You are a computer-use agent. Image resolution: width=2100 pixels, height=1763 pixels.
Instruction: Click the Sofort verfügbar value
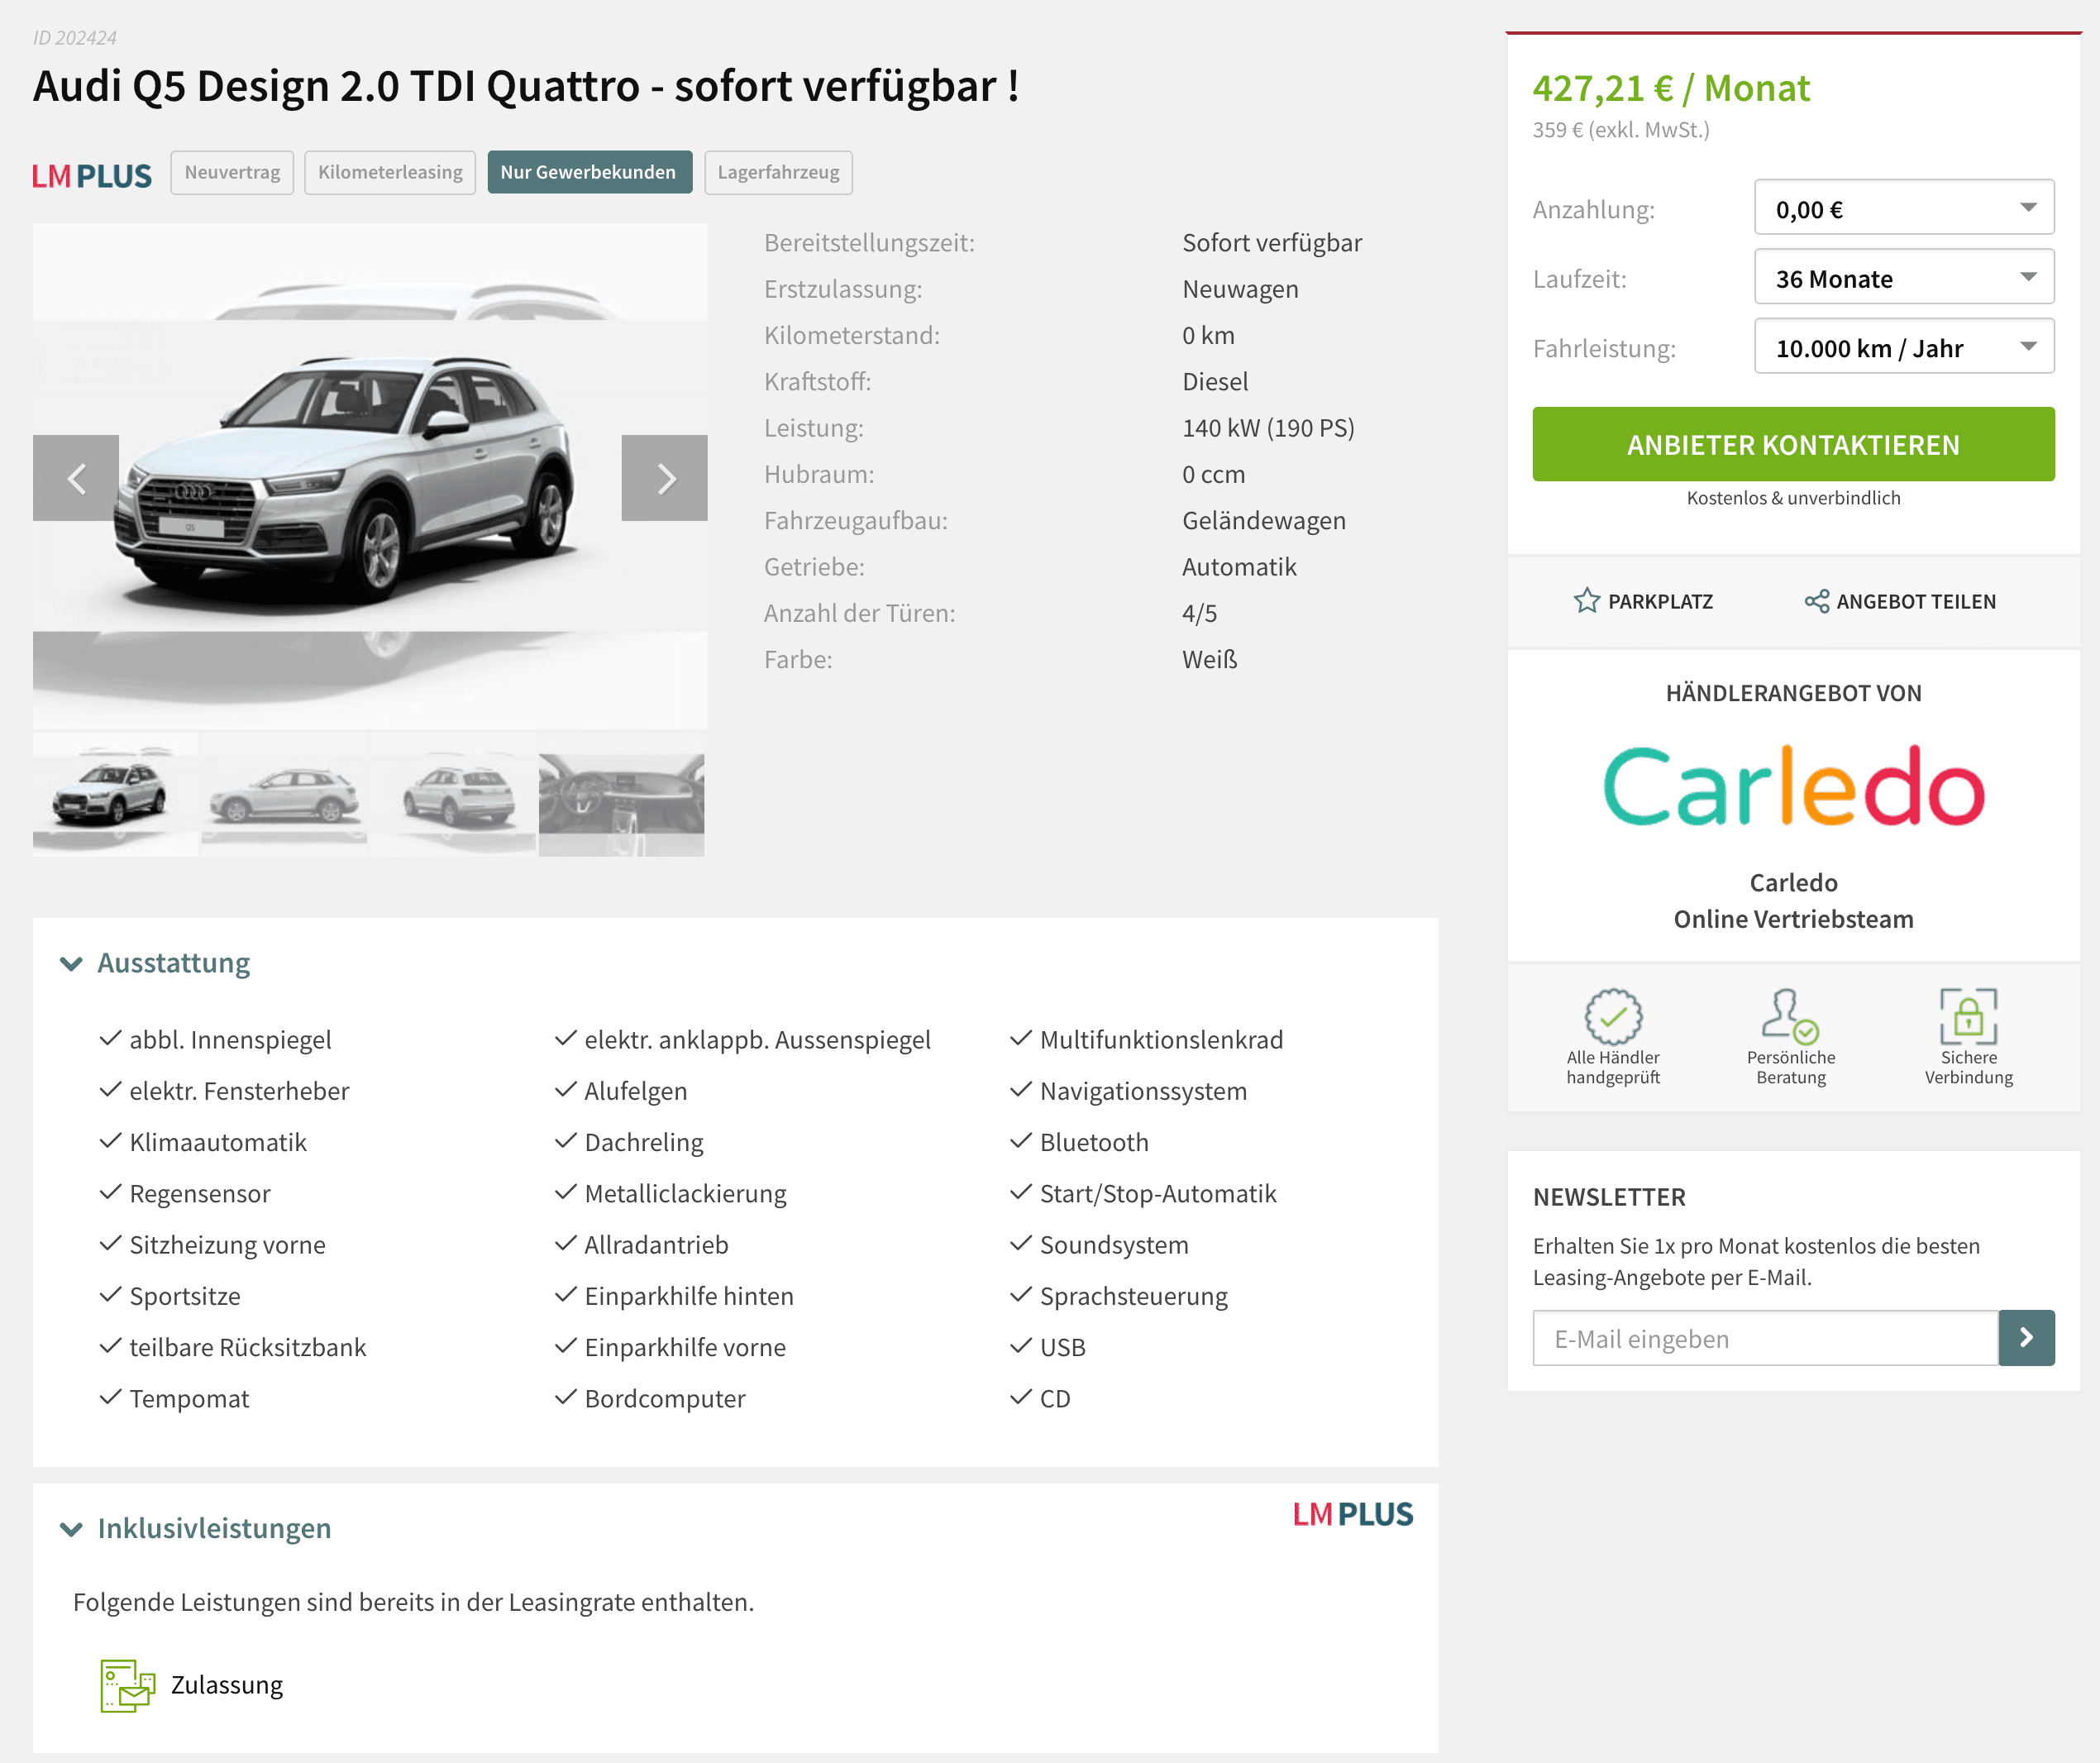pos(1271,242)
